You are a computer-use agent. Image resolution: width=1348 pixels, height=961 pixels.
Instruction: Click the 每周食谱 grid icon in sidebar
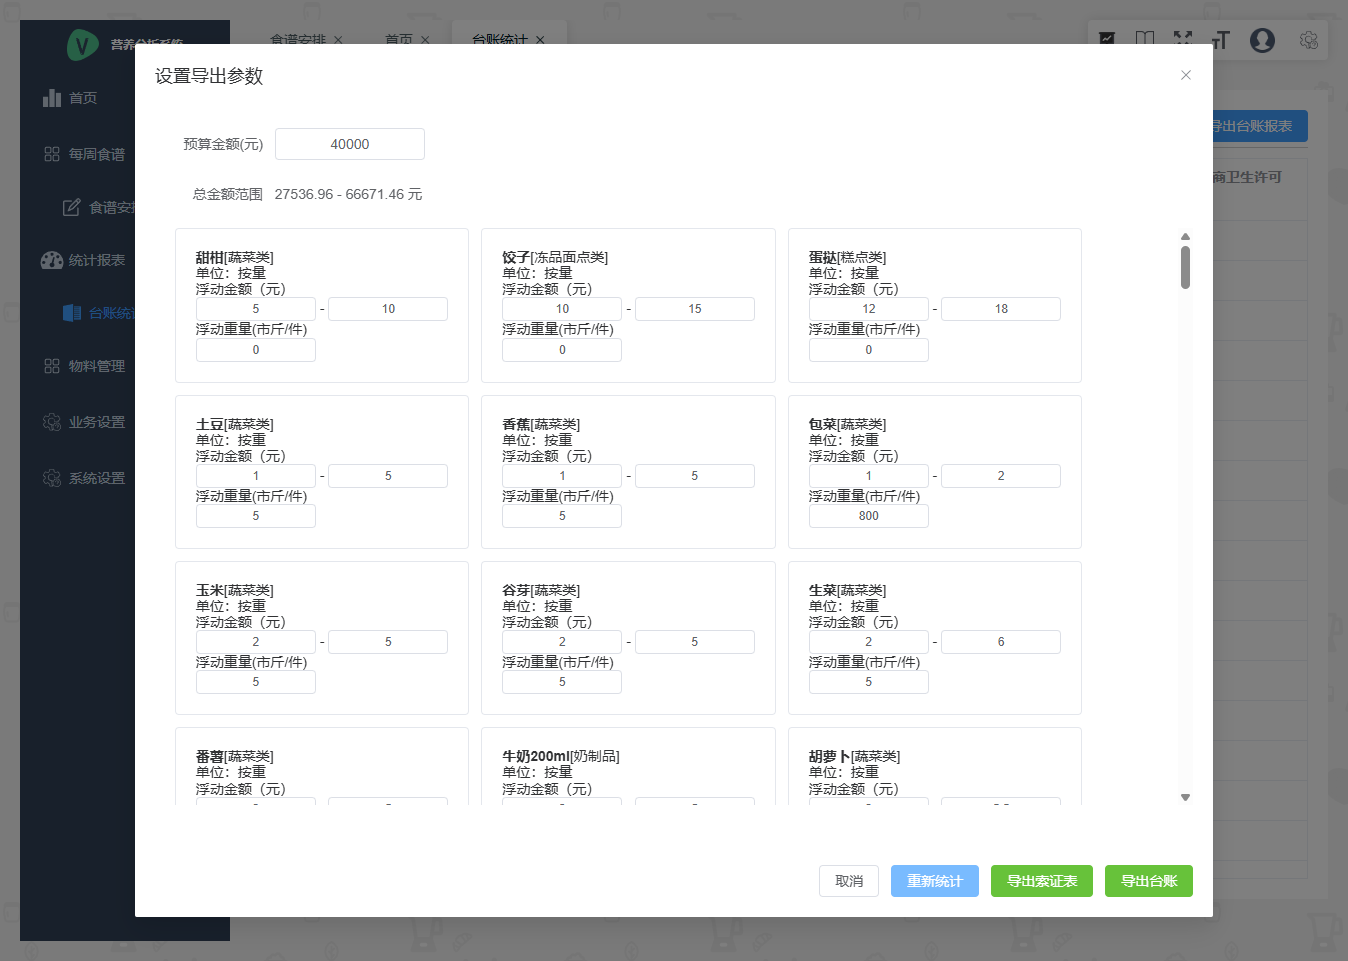52,154
